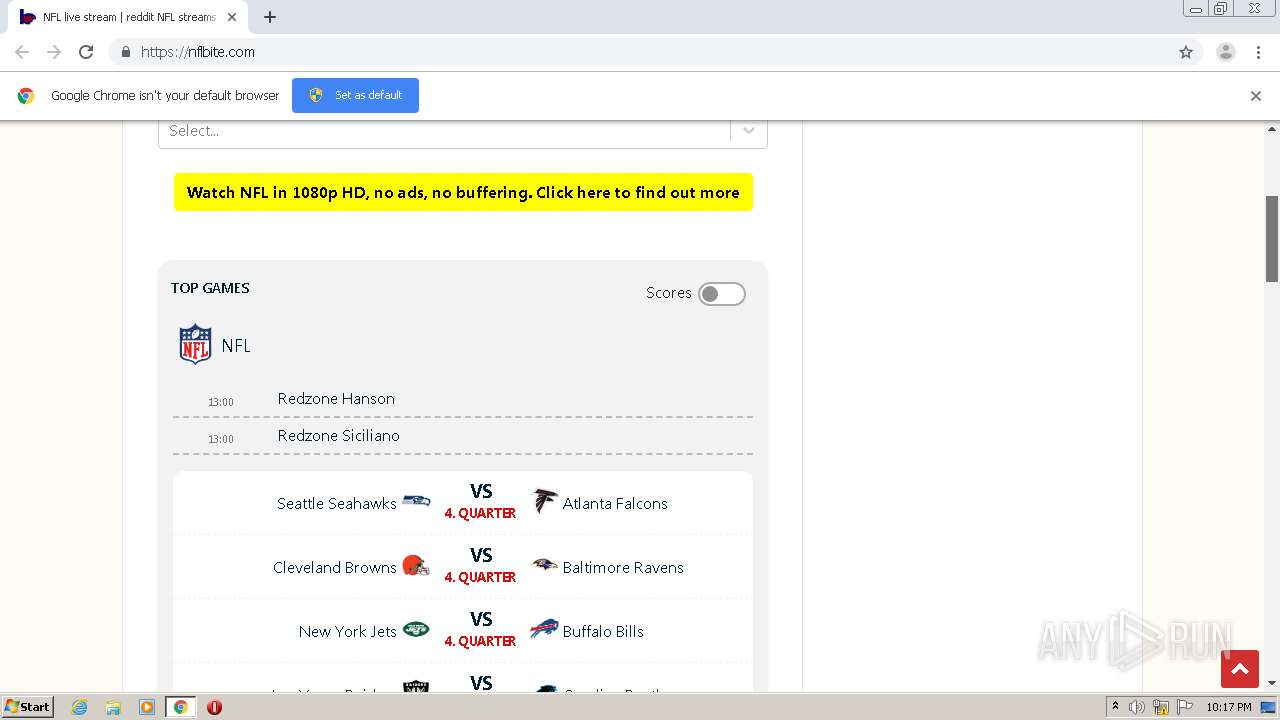Reload the nflbite page
This screenshot has height=720, width=1280.
click(x=86, y=52)
